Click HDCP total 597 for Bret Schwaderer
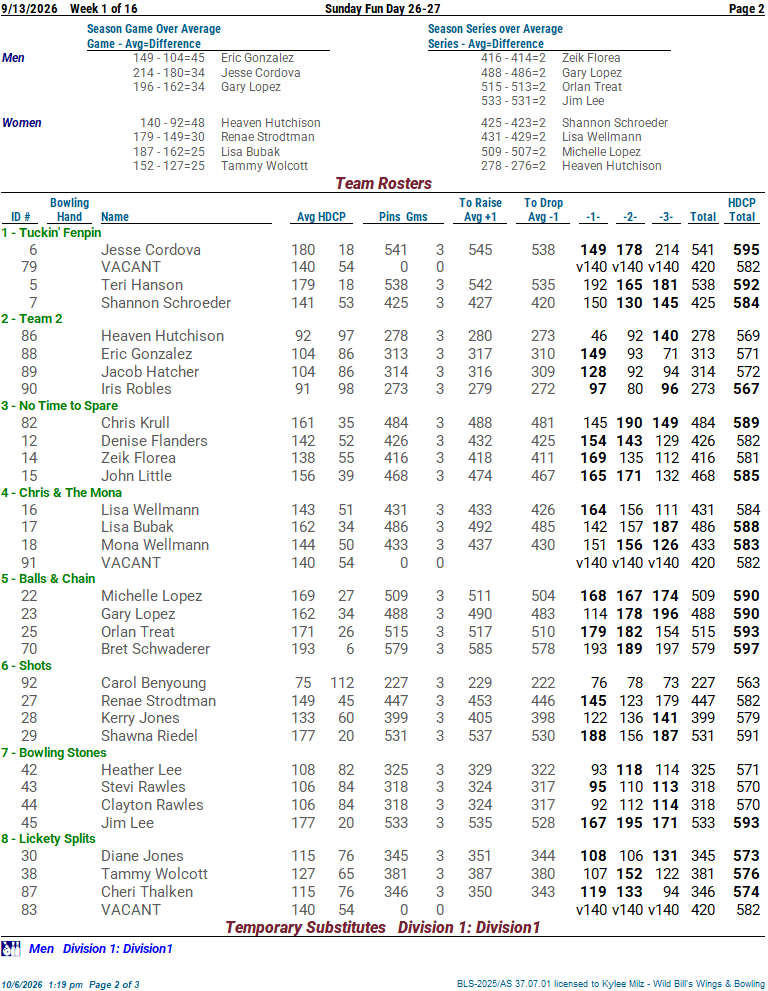768x991 pixels. (x=746, y=648)
